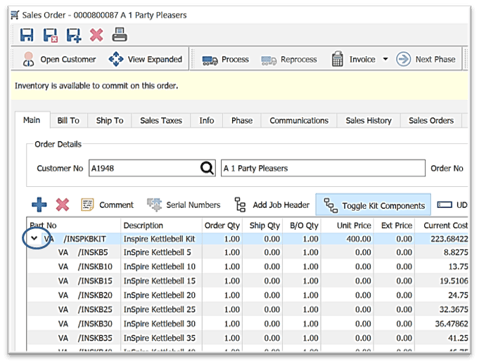Click the UD button in the line toolbar
479x364 pixels.
(x=452, y=205)
